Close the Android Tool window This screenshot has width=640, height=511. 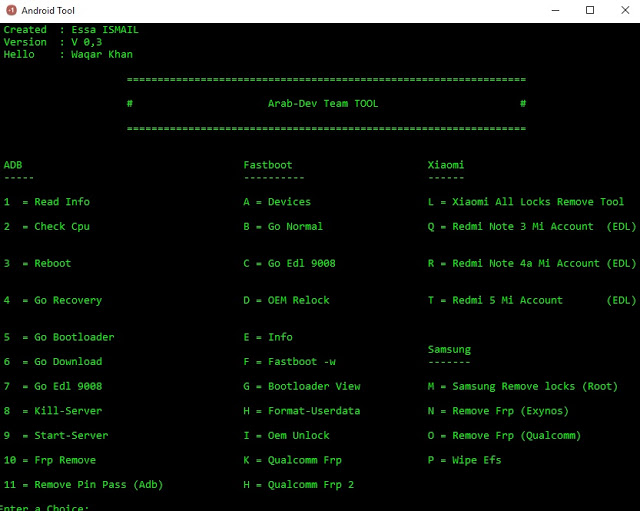pos(625,10)
